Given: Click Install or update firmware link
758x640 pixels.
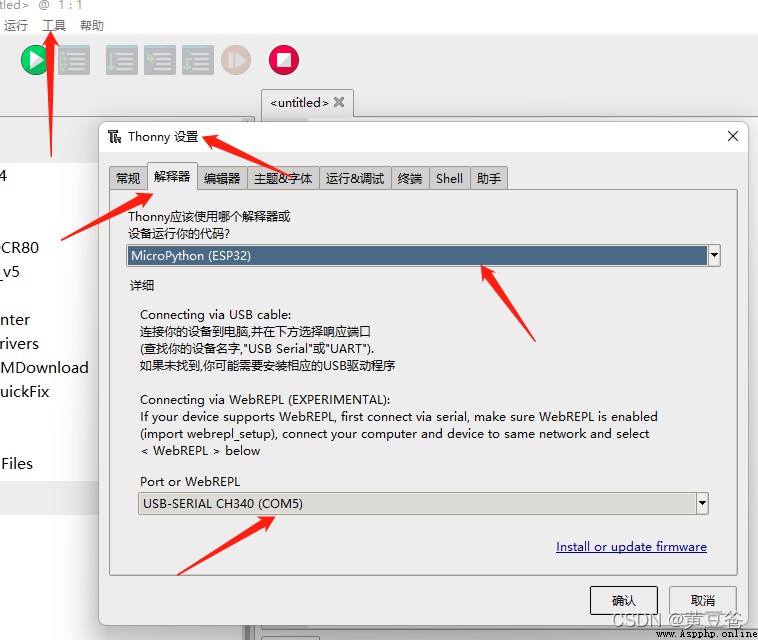Looking at the screenshot, I should click(x=631, y=547).
